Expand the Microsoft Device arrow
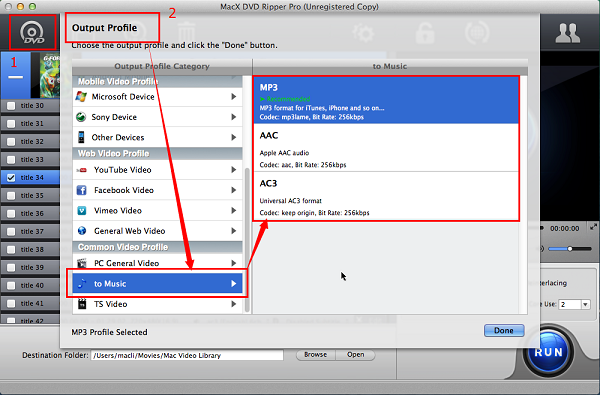 (233, 96)
